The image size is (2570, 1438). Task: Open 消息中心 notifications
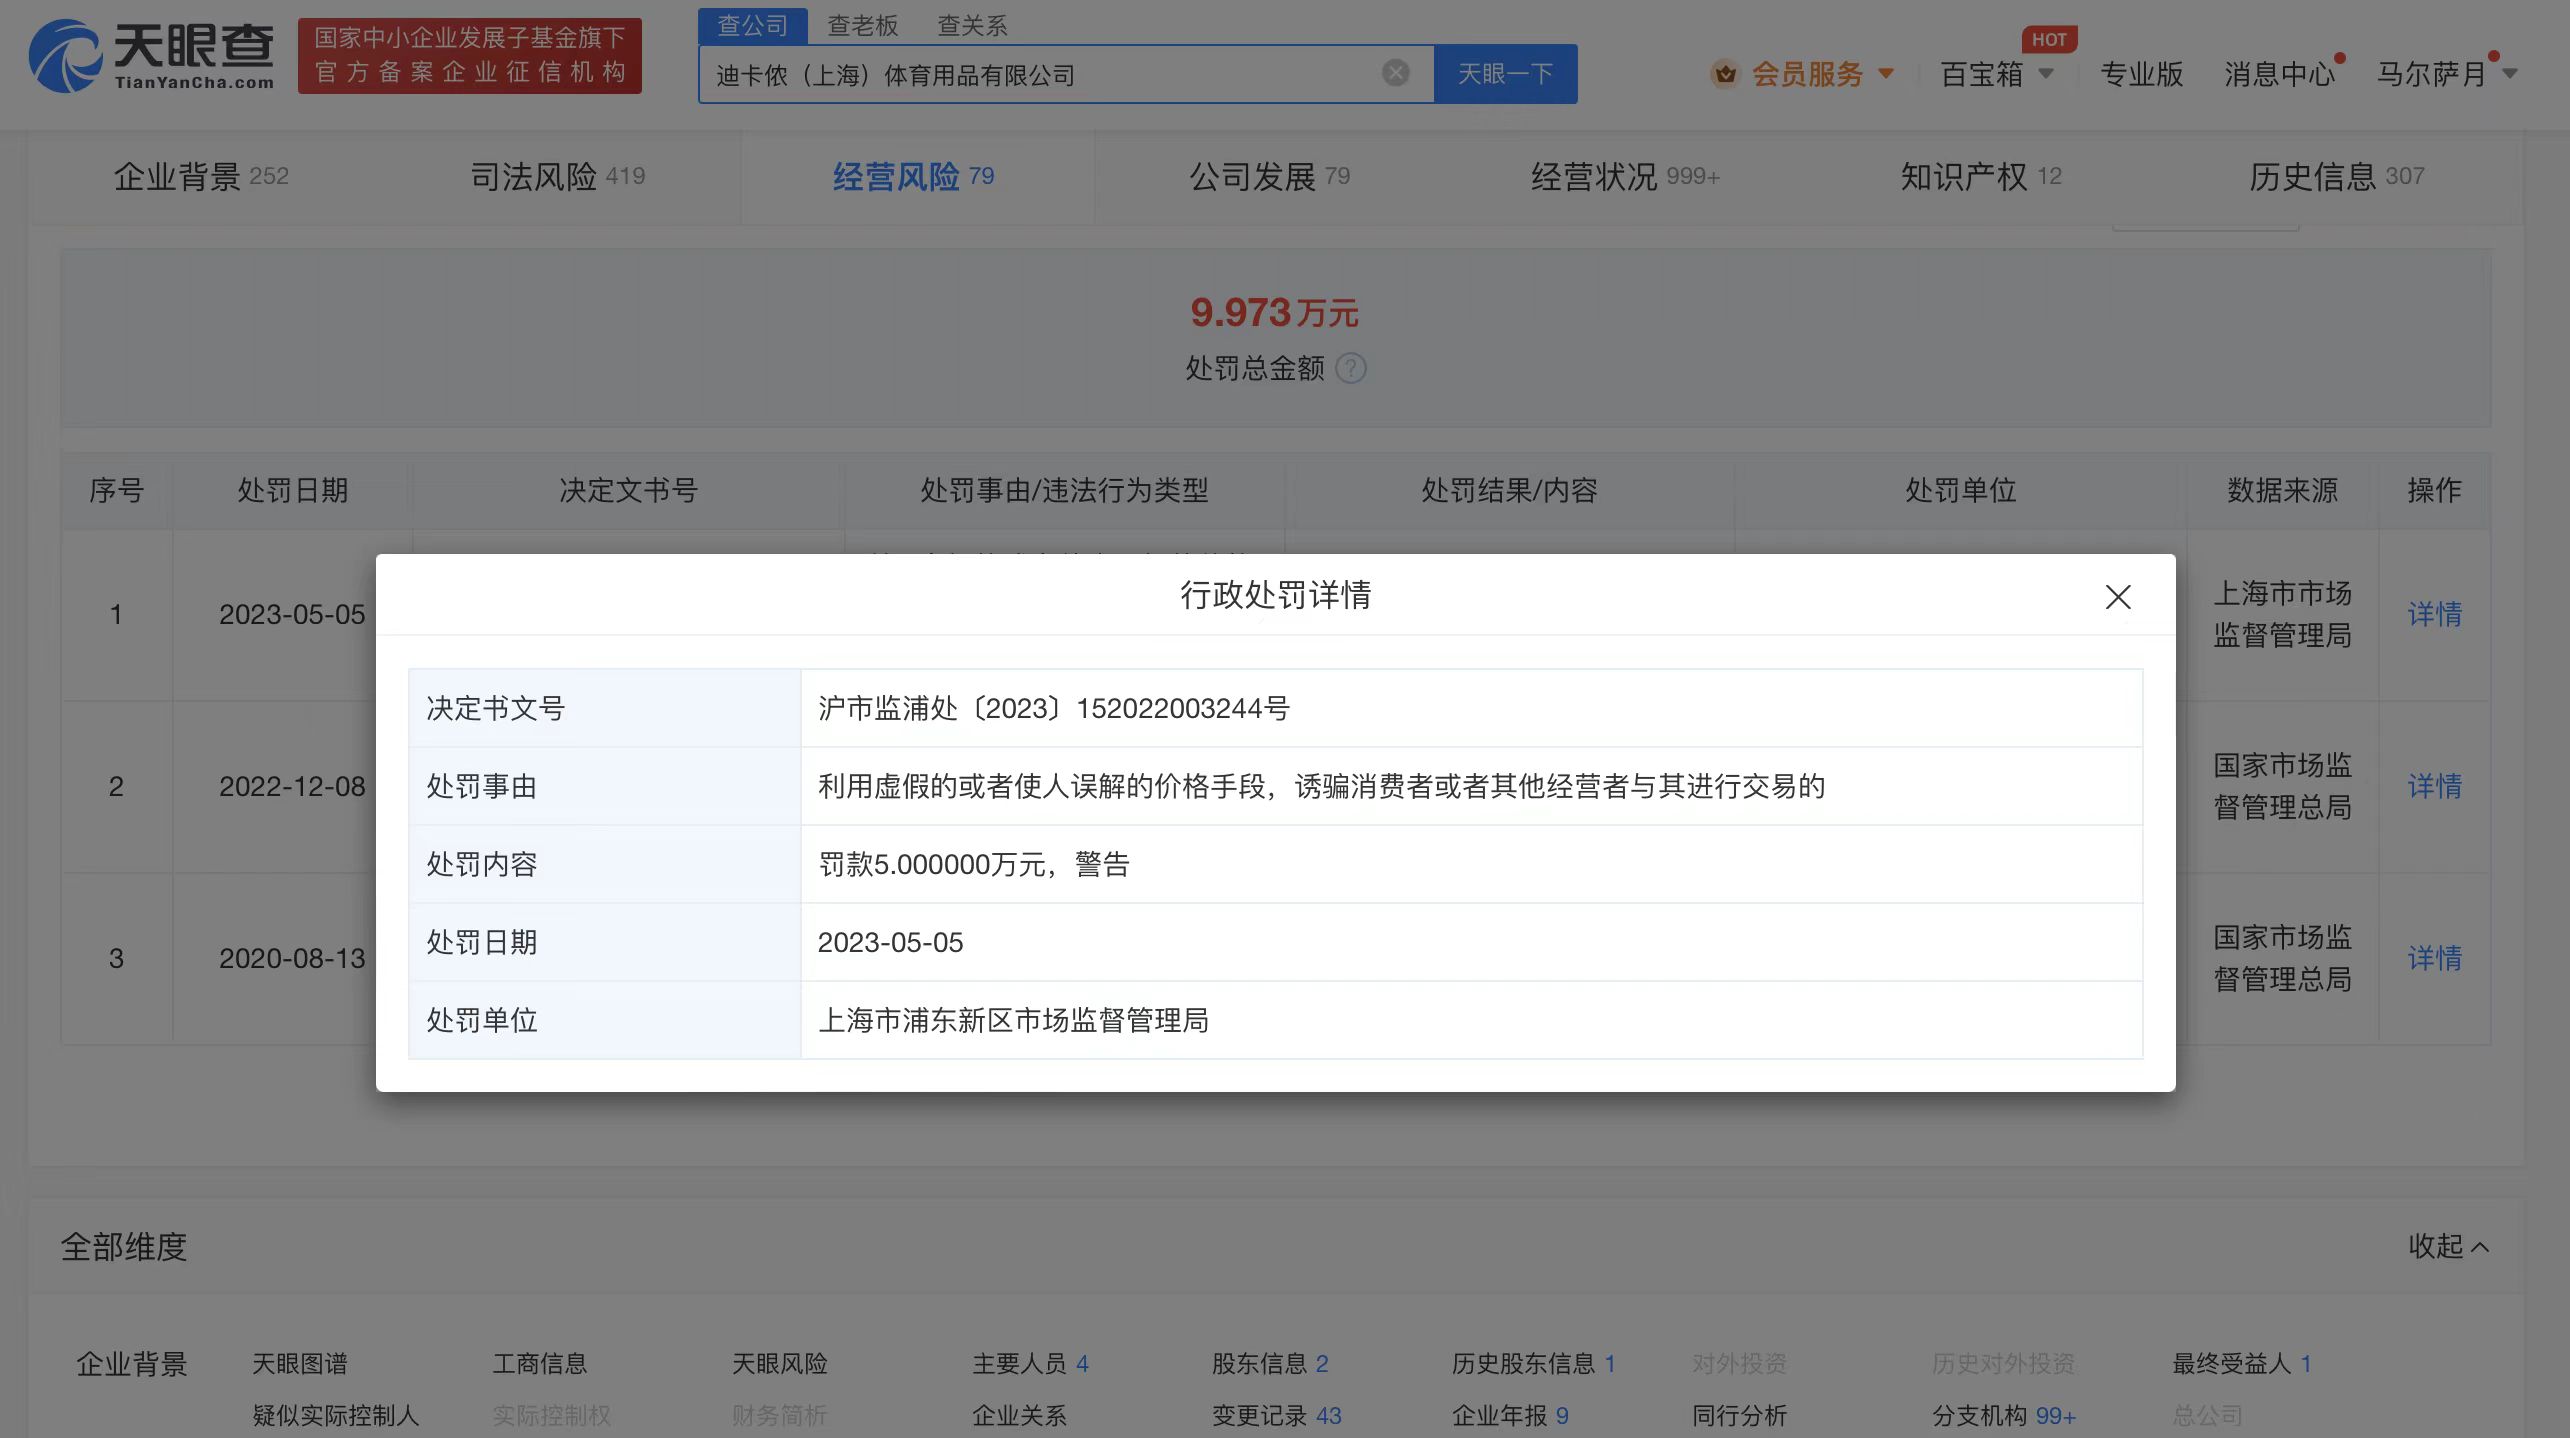click(x=2279, y=74)
